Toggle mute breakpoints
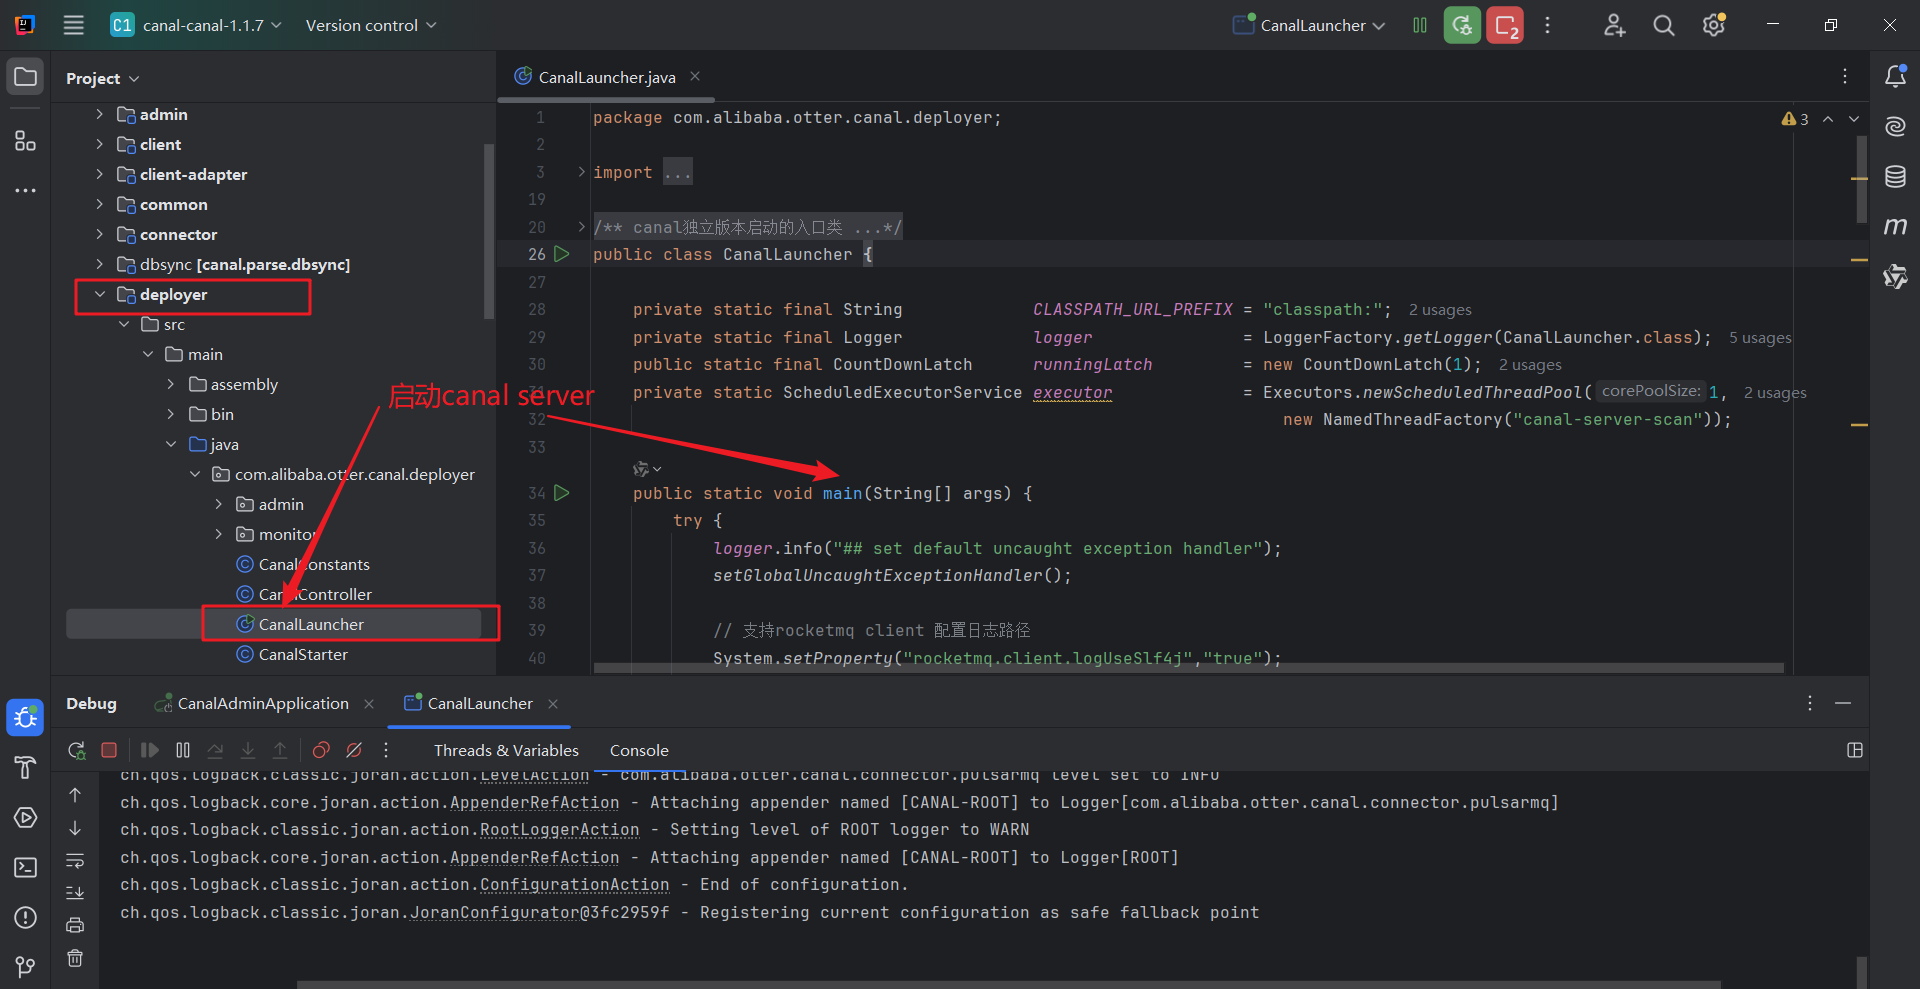The width and height of the screenshot is (1920, 989). pyautogui.click(x=354, y=750)
